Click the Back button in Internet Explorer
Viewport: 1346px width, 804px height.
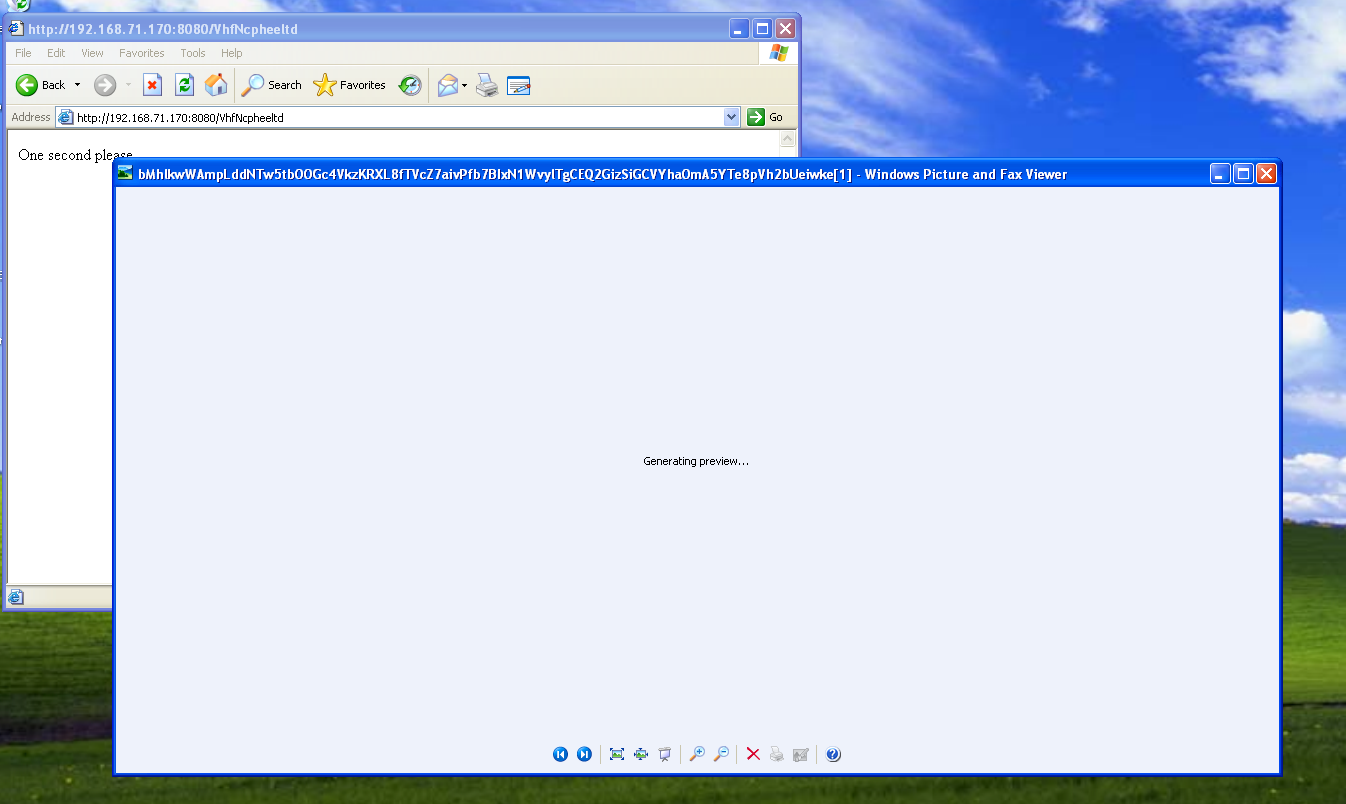41,85
